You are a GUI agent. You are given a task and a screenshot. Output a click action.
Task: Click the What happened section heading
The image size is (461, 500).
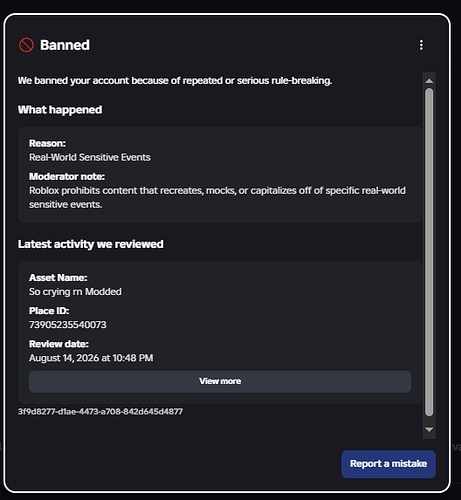point(60,110)
